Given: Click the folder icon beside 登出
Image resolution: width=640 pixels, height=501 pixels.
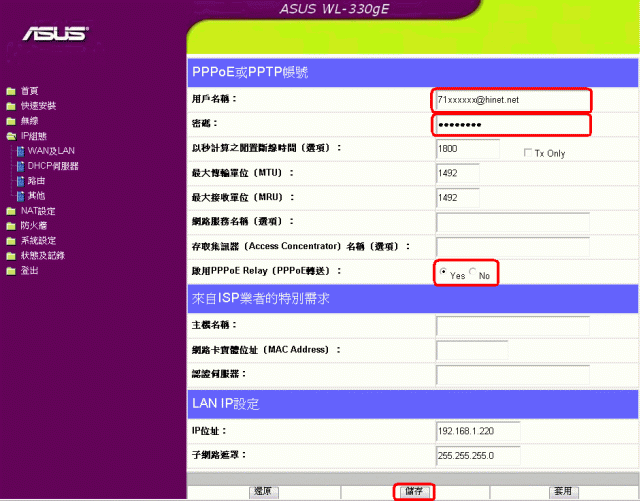Looking at the screenshot, I should point(11,271).
